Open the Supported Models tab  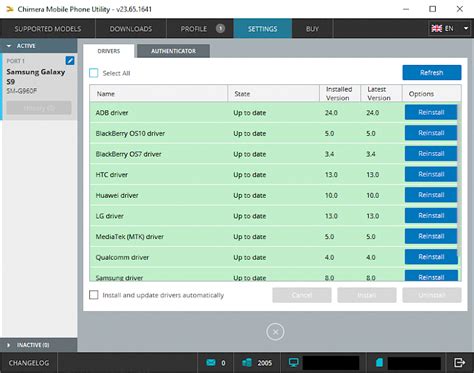(48, 29)
